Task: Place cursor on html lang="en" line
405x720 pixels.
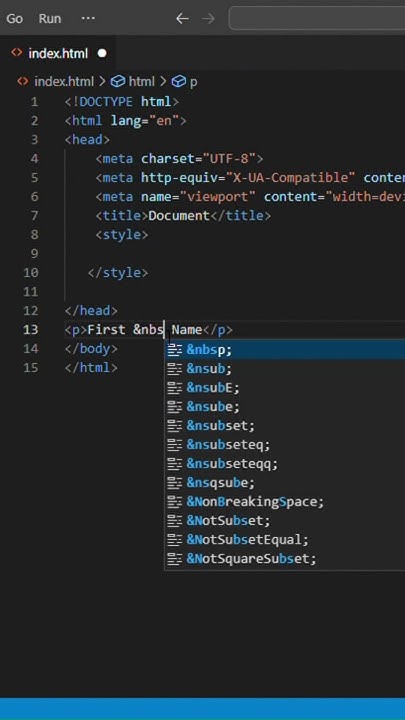Action: point(125,121)
